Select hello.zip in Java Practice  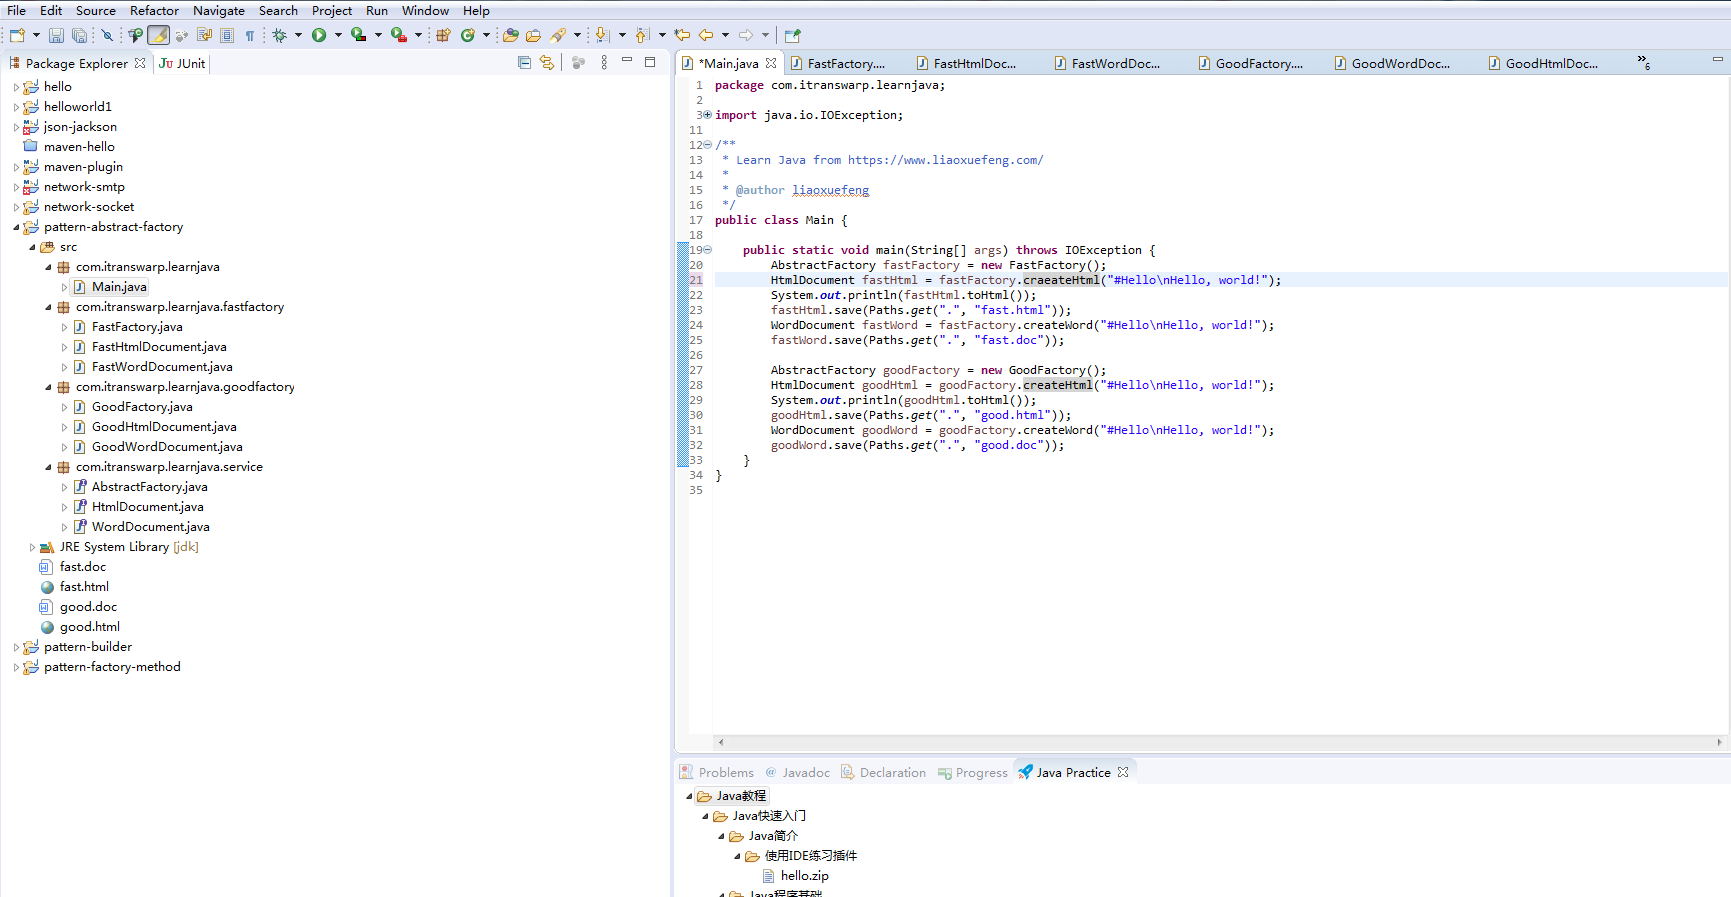point(804,876)
